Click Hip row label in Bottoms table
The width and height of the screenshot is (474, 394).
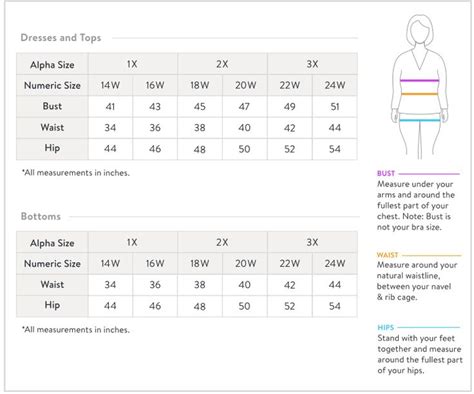point(52,305)
